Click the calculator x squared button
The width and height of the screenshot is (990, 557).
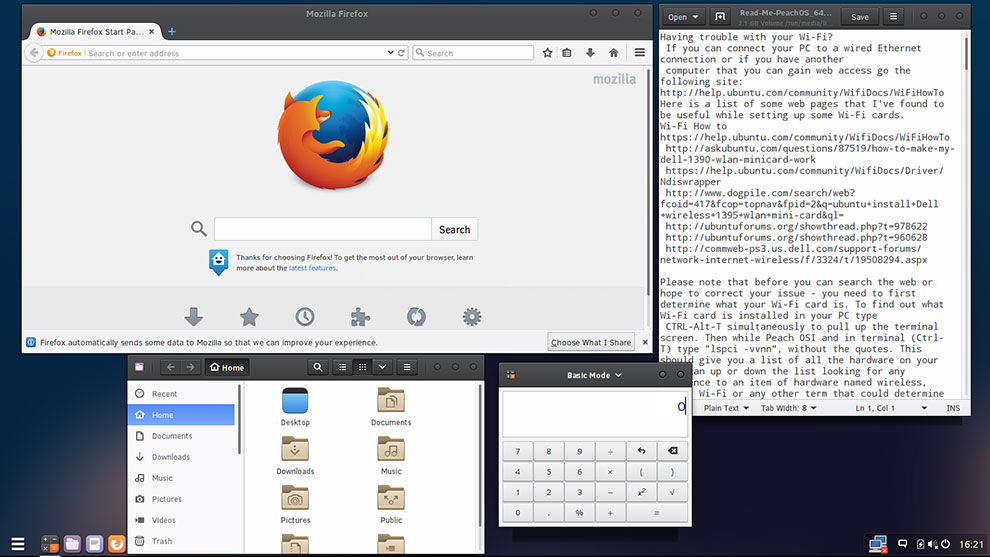point(641,492)
